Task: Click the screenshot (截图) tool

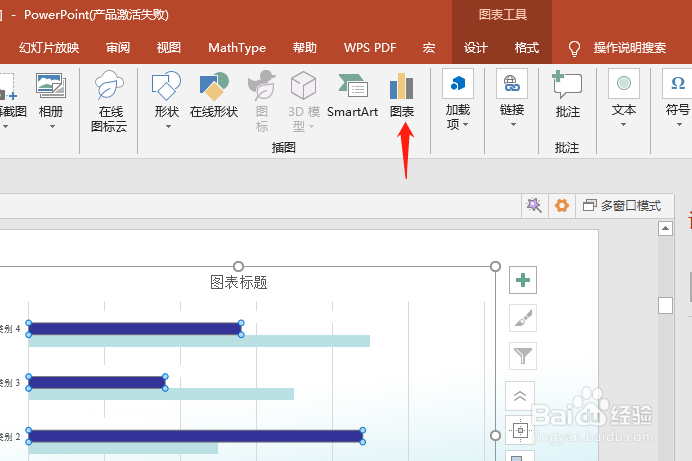Action: tap(11, 95)
